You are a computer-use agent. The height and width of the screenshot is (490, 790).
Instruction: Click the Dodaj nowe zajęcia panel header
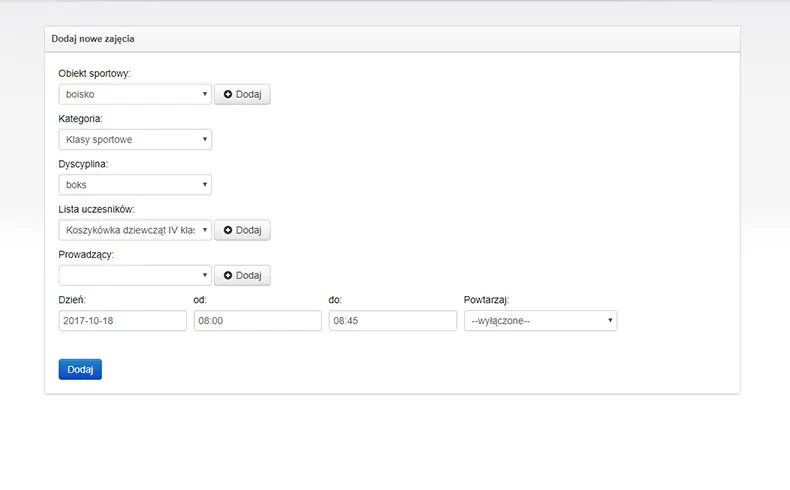(93, 39)
